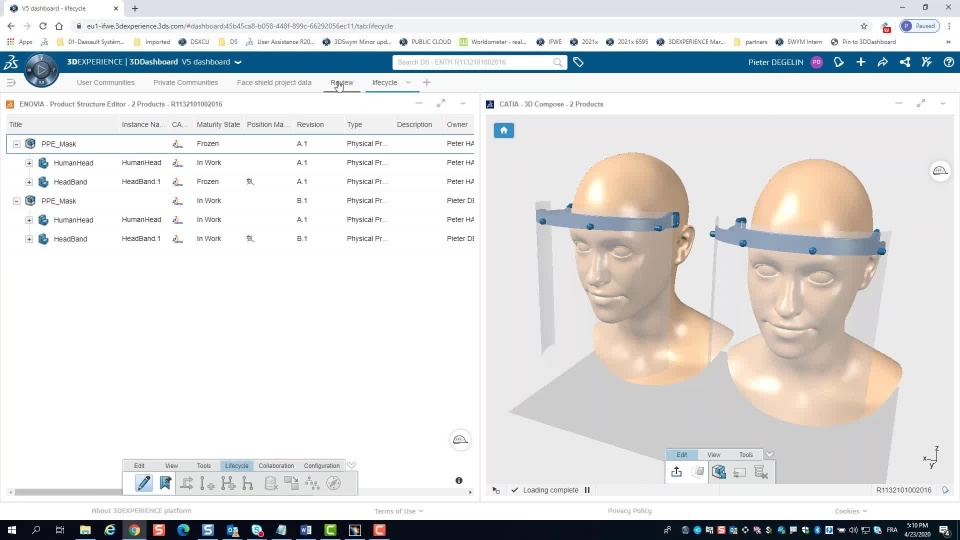Click the New Branch icon in Lifecycle toolbar

(228, 483)
